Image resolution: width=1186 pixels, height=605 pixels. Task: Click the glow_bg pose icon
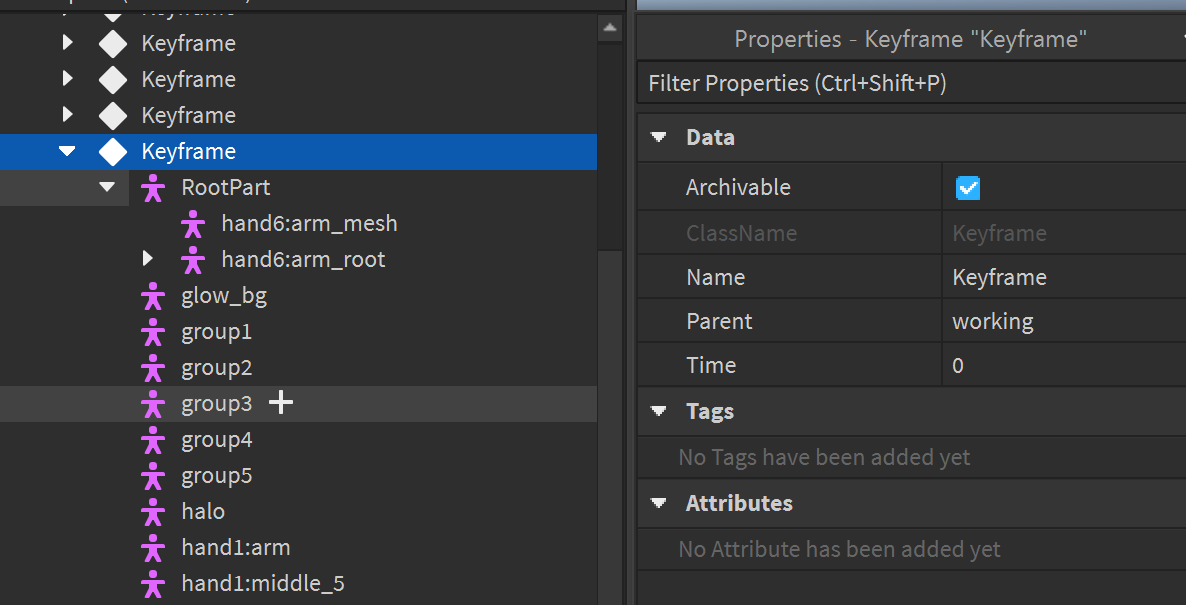153,296
